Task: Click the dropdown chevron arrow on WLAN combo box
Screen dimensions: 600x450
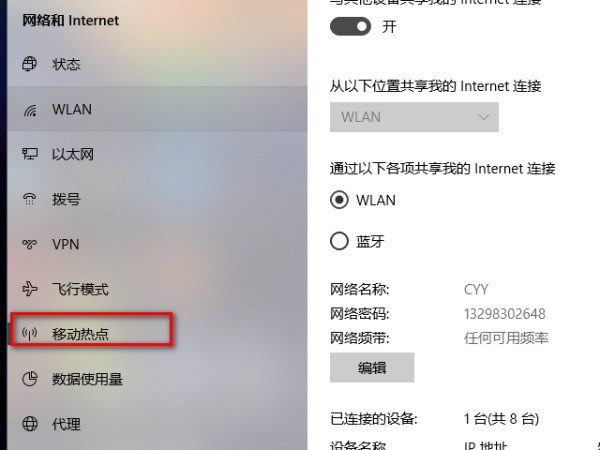Action: (484, 117)
